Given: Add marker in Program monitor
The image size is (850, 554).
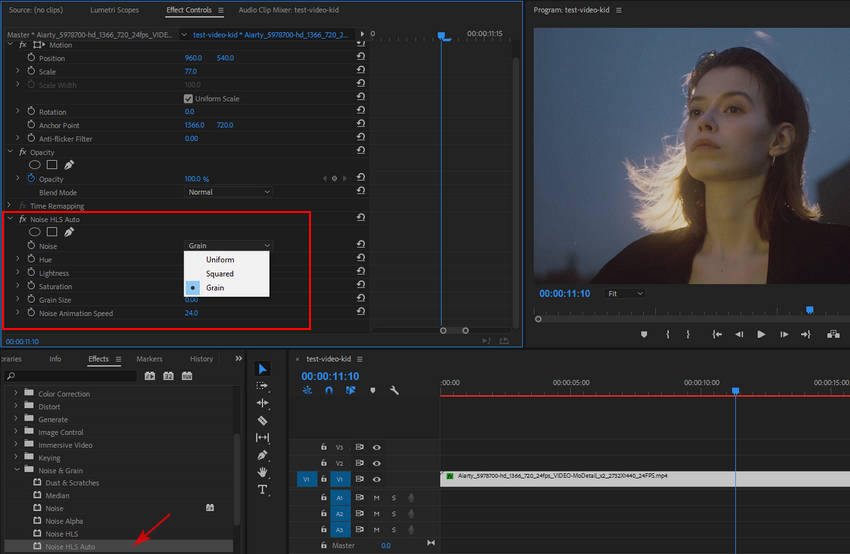Looking at the screenshot, I should 644,334.
